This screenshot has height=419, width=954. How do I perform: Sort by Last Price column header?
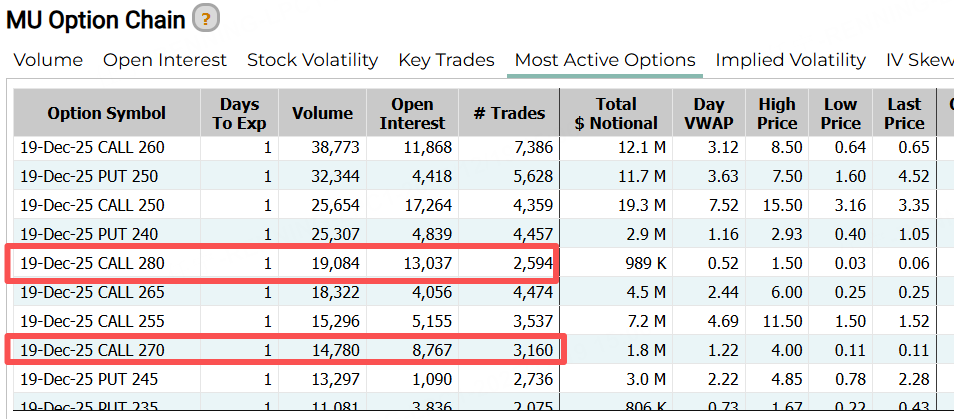tap(904, 113)
